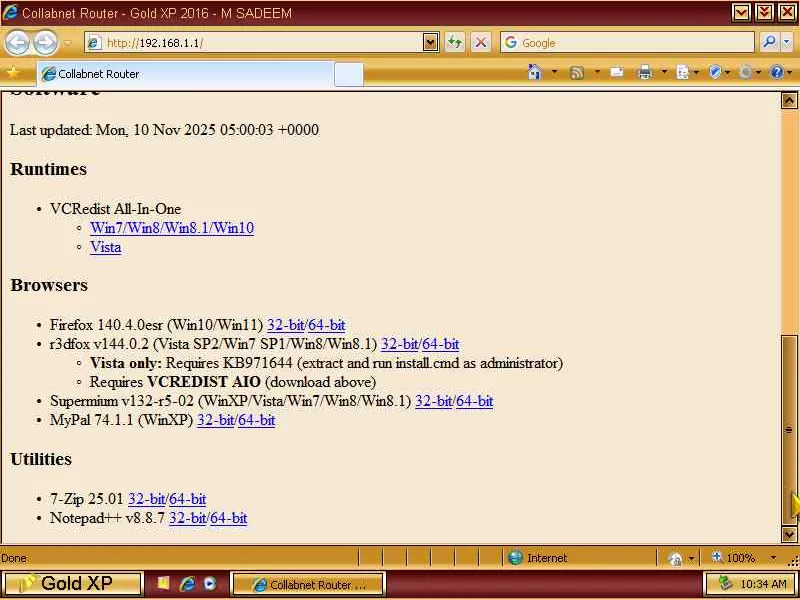
Task: Click the 'Runtimes' heading text
Action: coord(48,169)
